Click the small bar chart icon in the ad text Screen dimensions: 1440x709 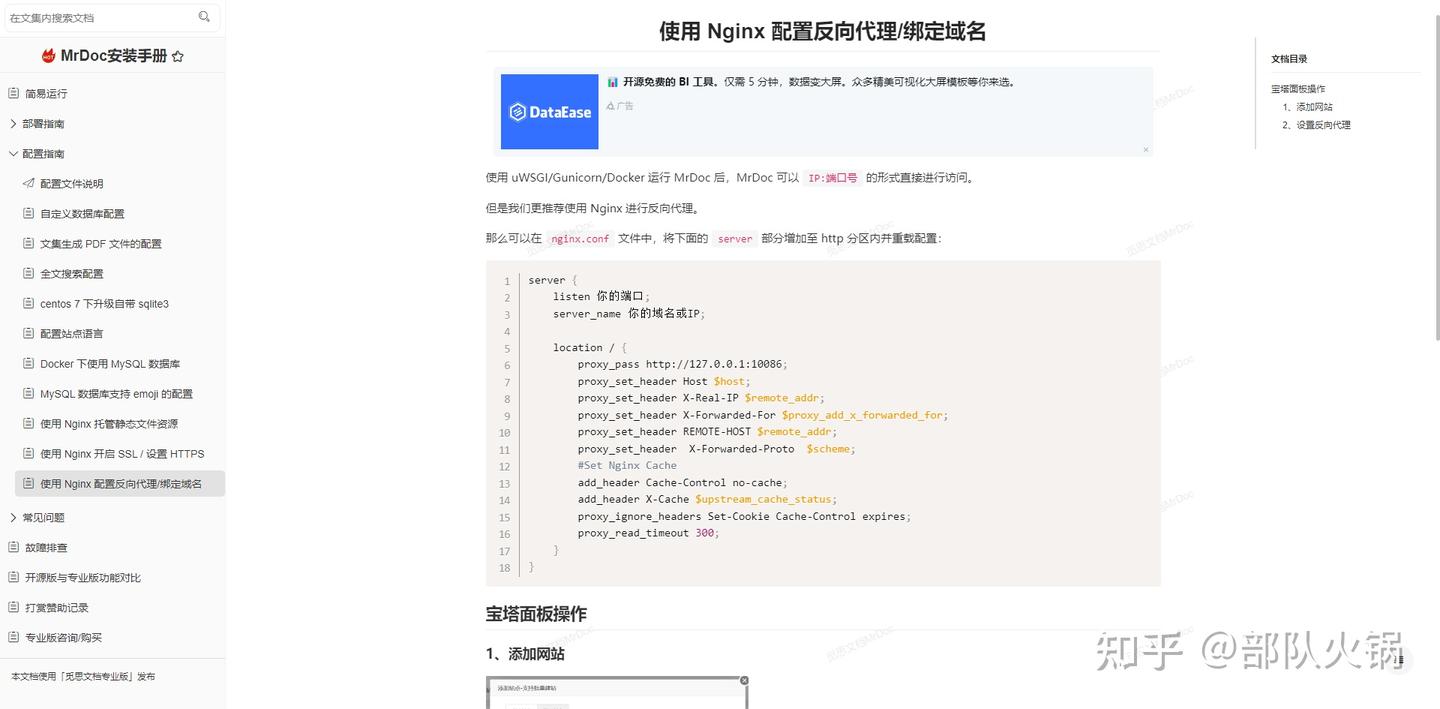(612, 82)
